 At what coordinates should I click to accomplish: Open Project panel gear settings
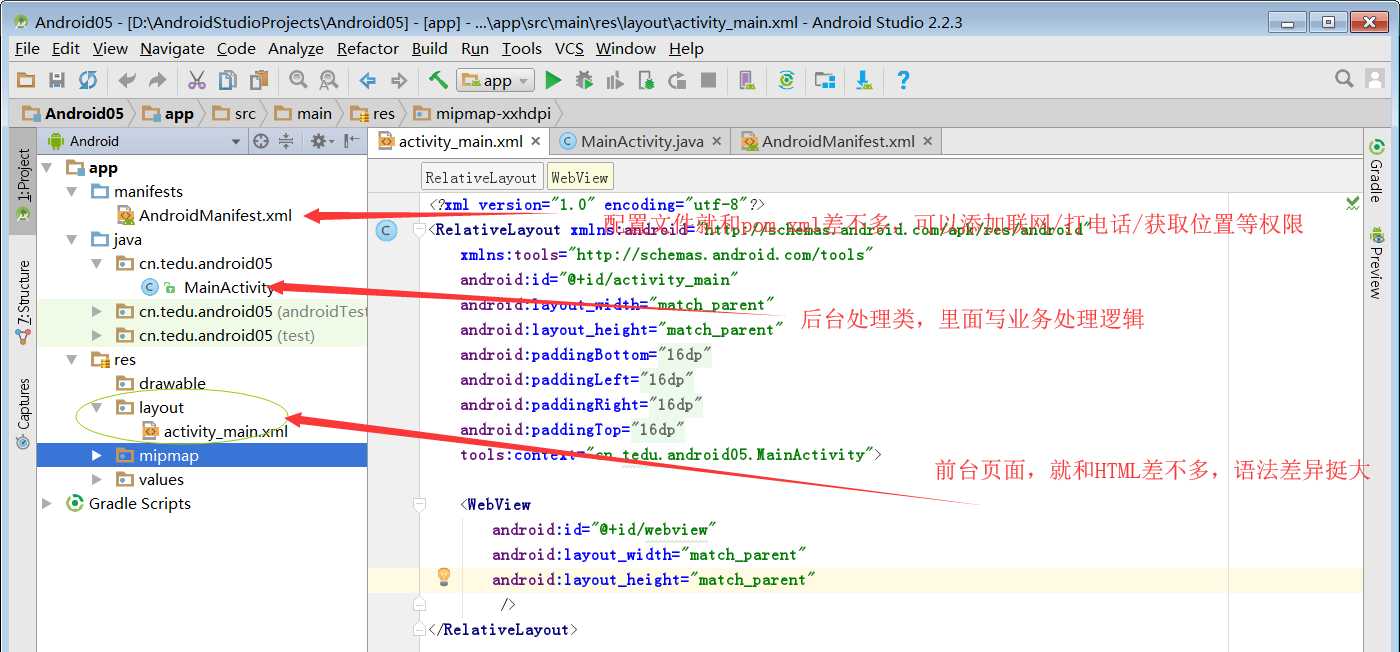pos(321,141)
